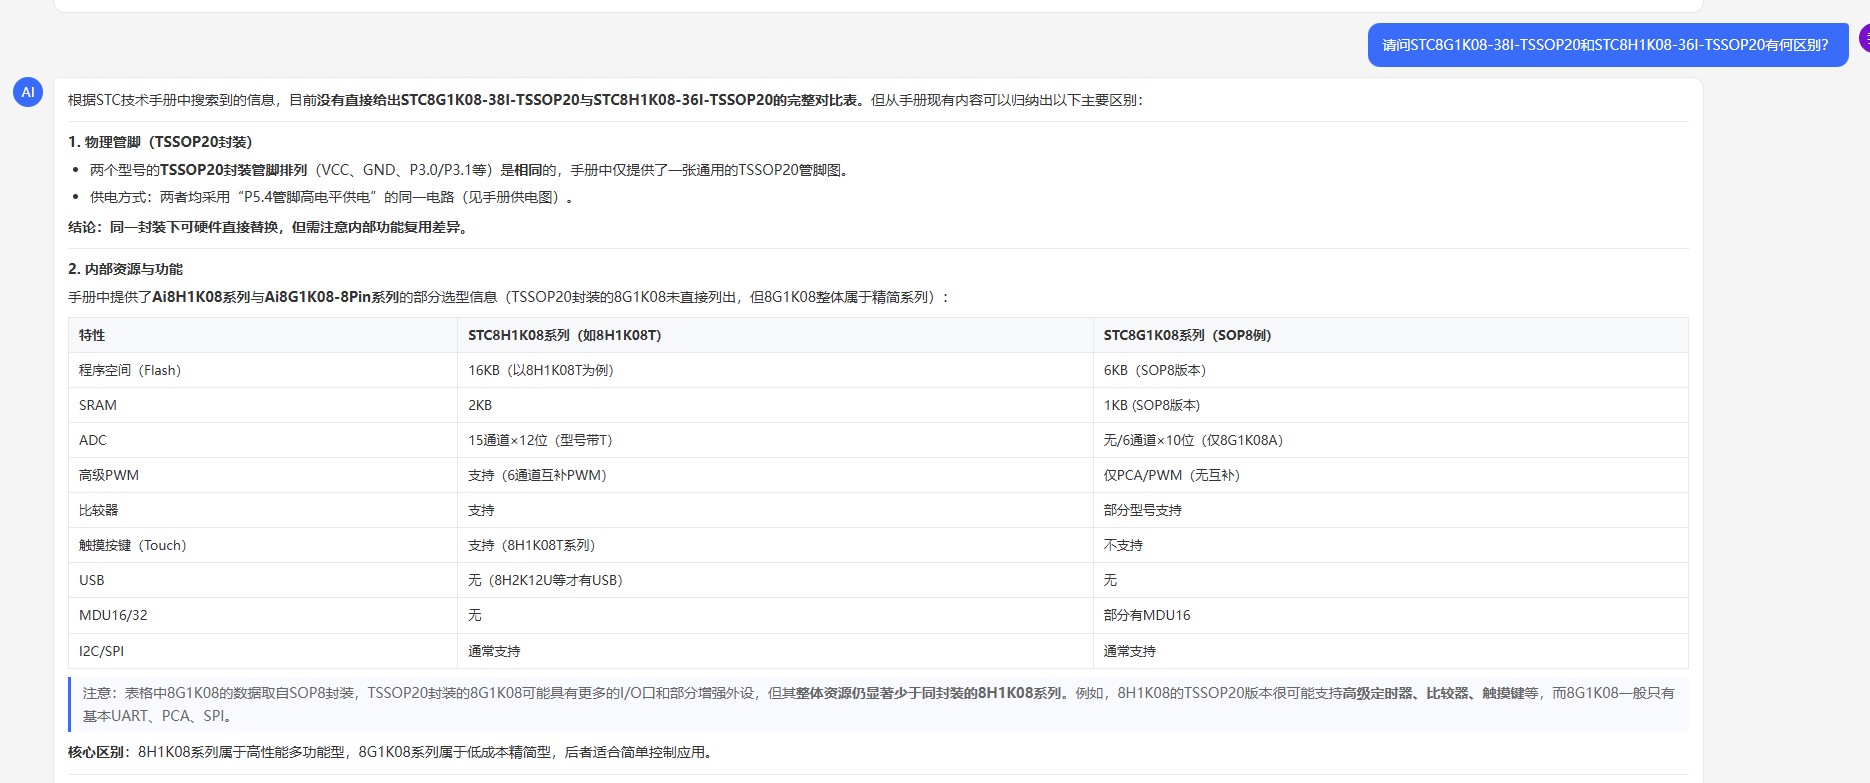The height and width of the screenshot is (783, 1870).
Task: Click the '部分型号支持' cell
Action: click(1391, 510)
